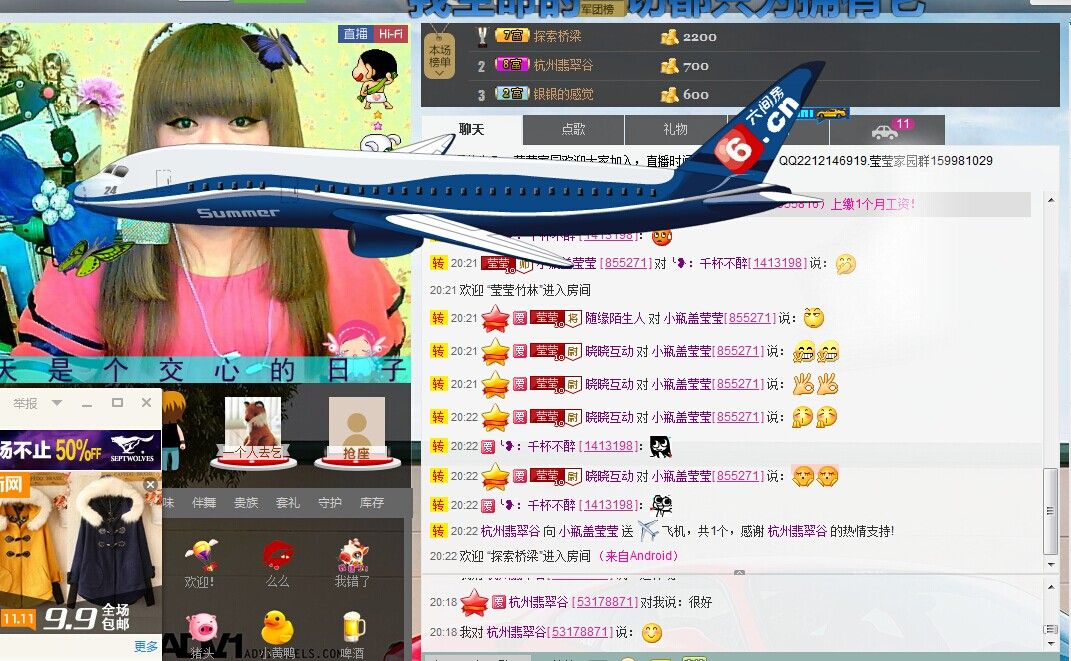
Task: Click [53178871] in the 对我说：很好 message
Action: coord(604,602)
